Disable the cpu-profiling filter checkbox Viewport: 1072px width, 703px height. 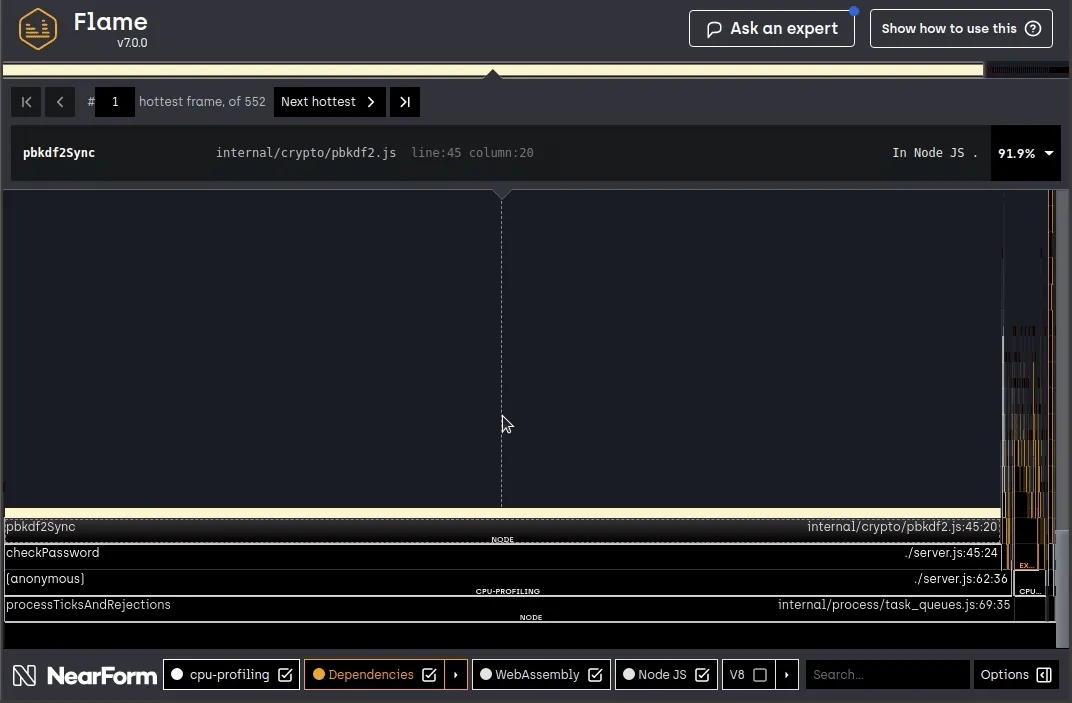287,674
